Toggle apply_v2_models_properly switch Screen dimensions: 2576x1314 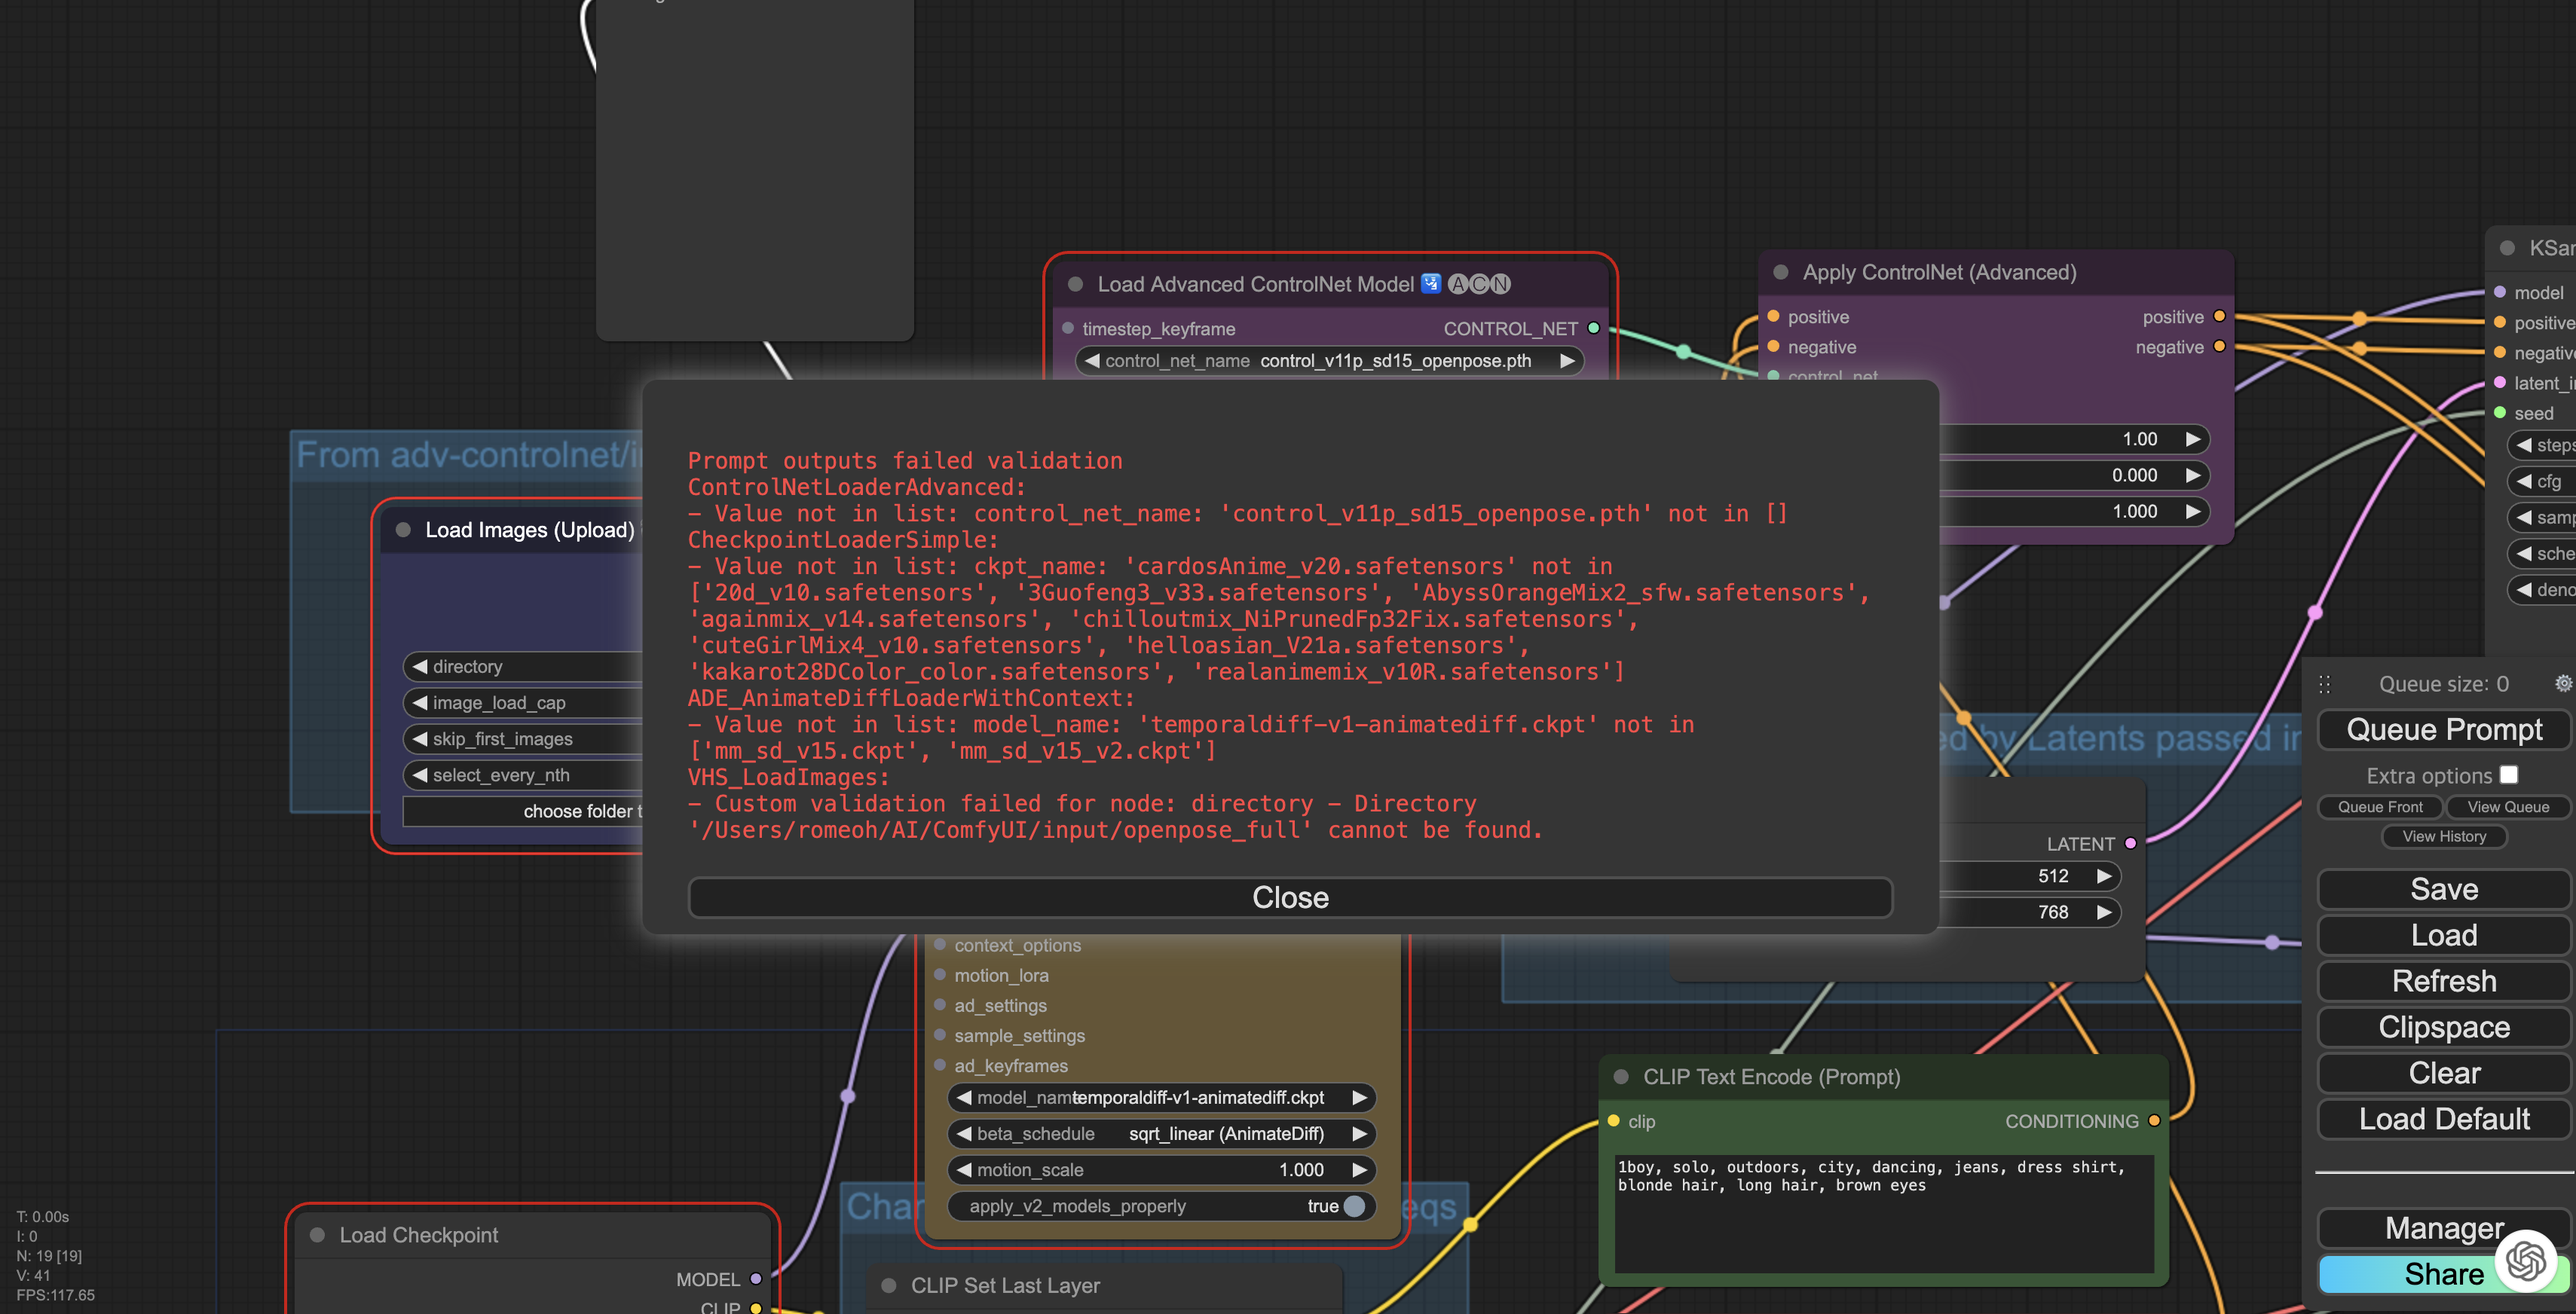tap(1353, 1206)
